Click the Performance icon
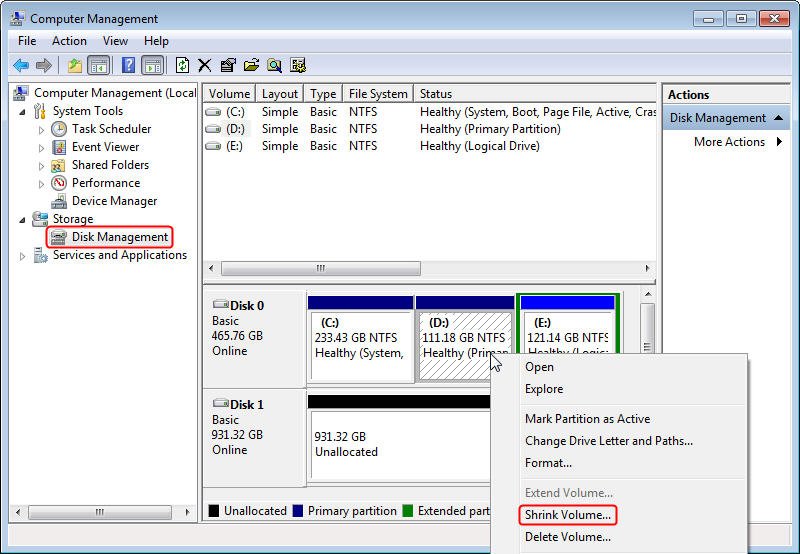 pos(59,183)
